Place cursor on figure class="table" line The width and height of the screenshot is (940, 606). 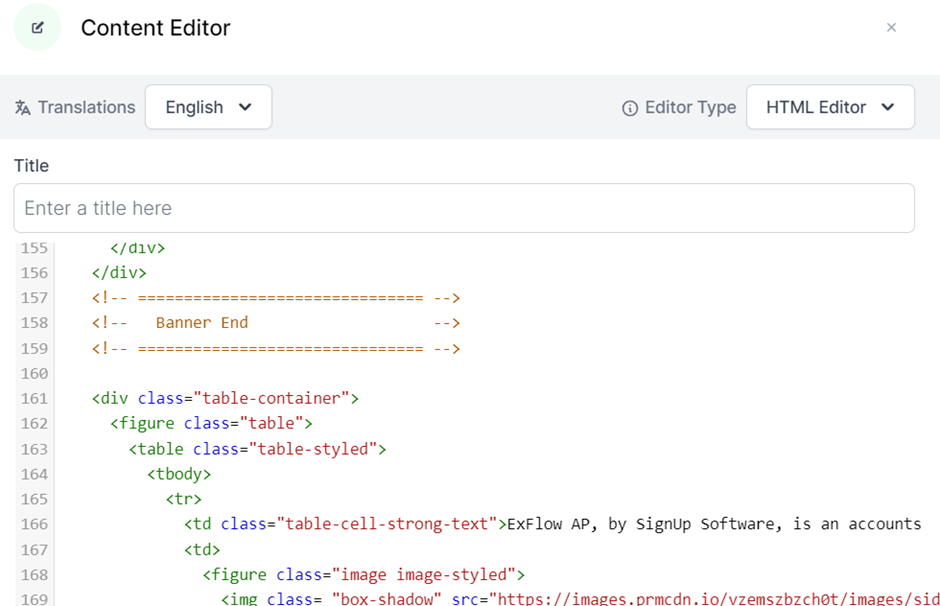211,423
